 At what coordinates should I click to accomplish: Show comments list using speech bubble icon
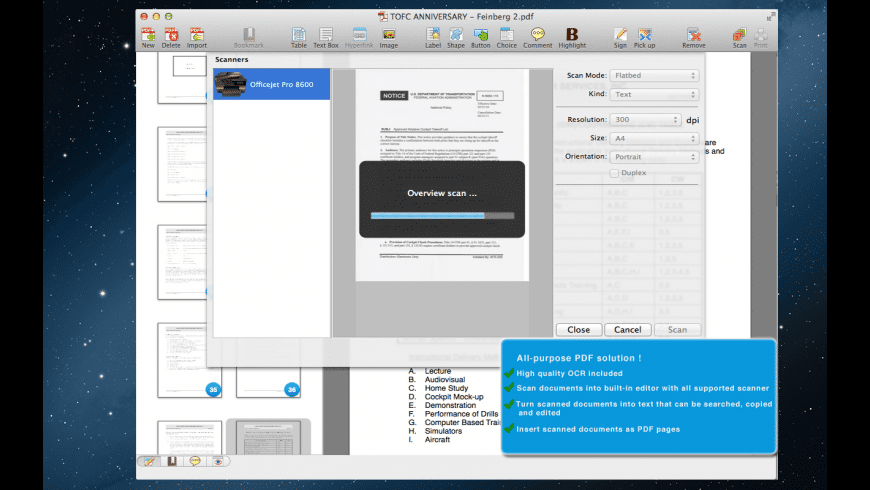coord(195,461)
